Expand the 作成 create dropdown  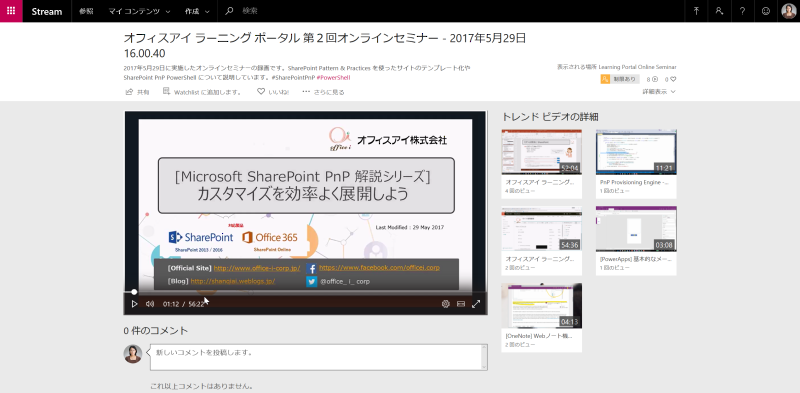197,11
